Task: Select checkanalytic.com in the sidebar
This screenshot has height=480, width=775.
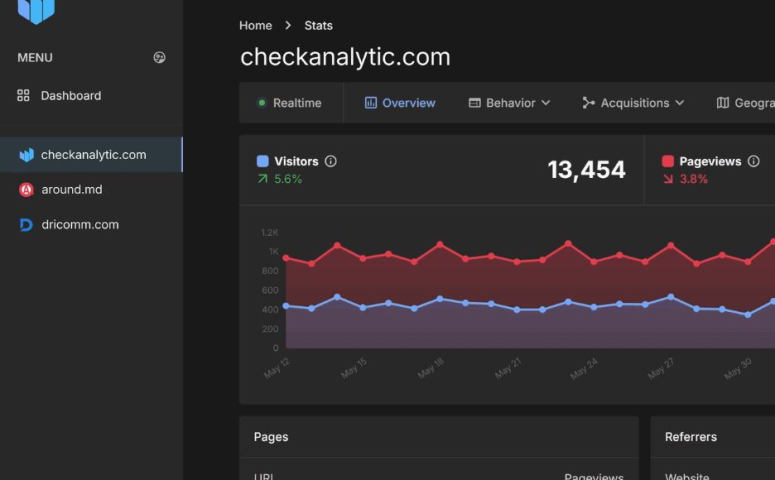Action: click(91, 155)
